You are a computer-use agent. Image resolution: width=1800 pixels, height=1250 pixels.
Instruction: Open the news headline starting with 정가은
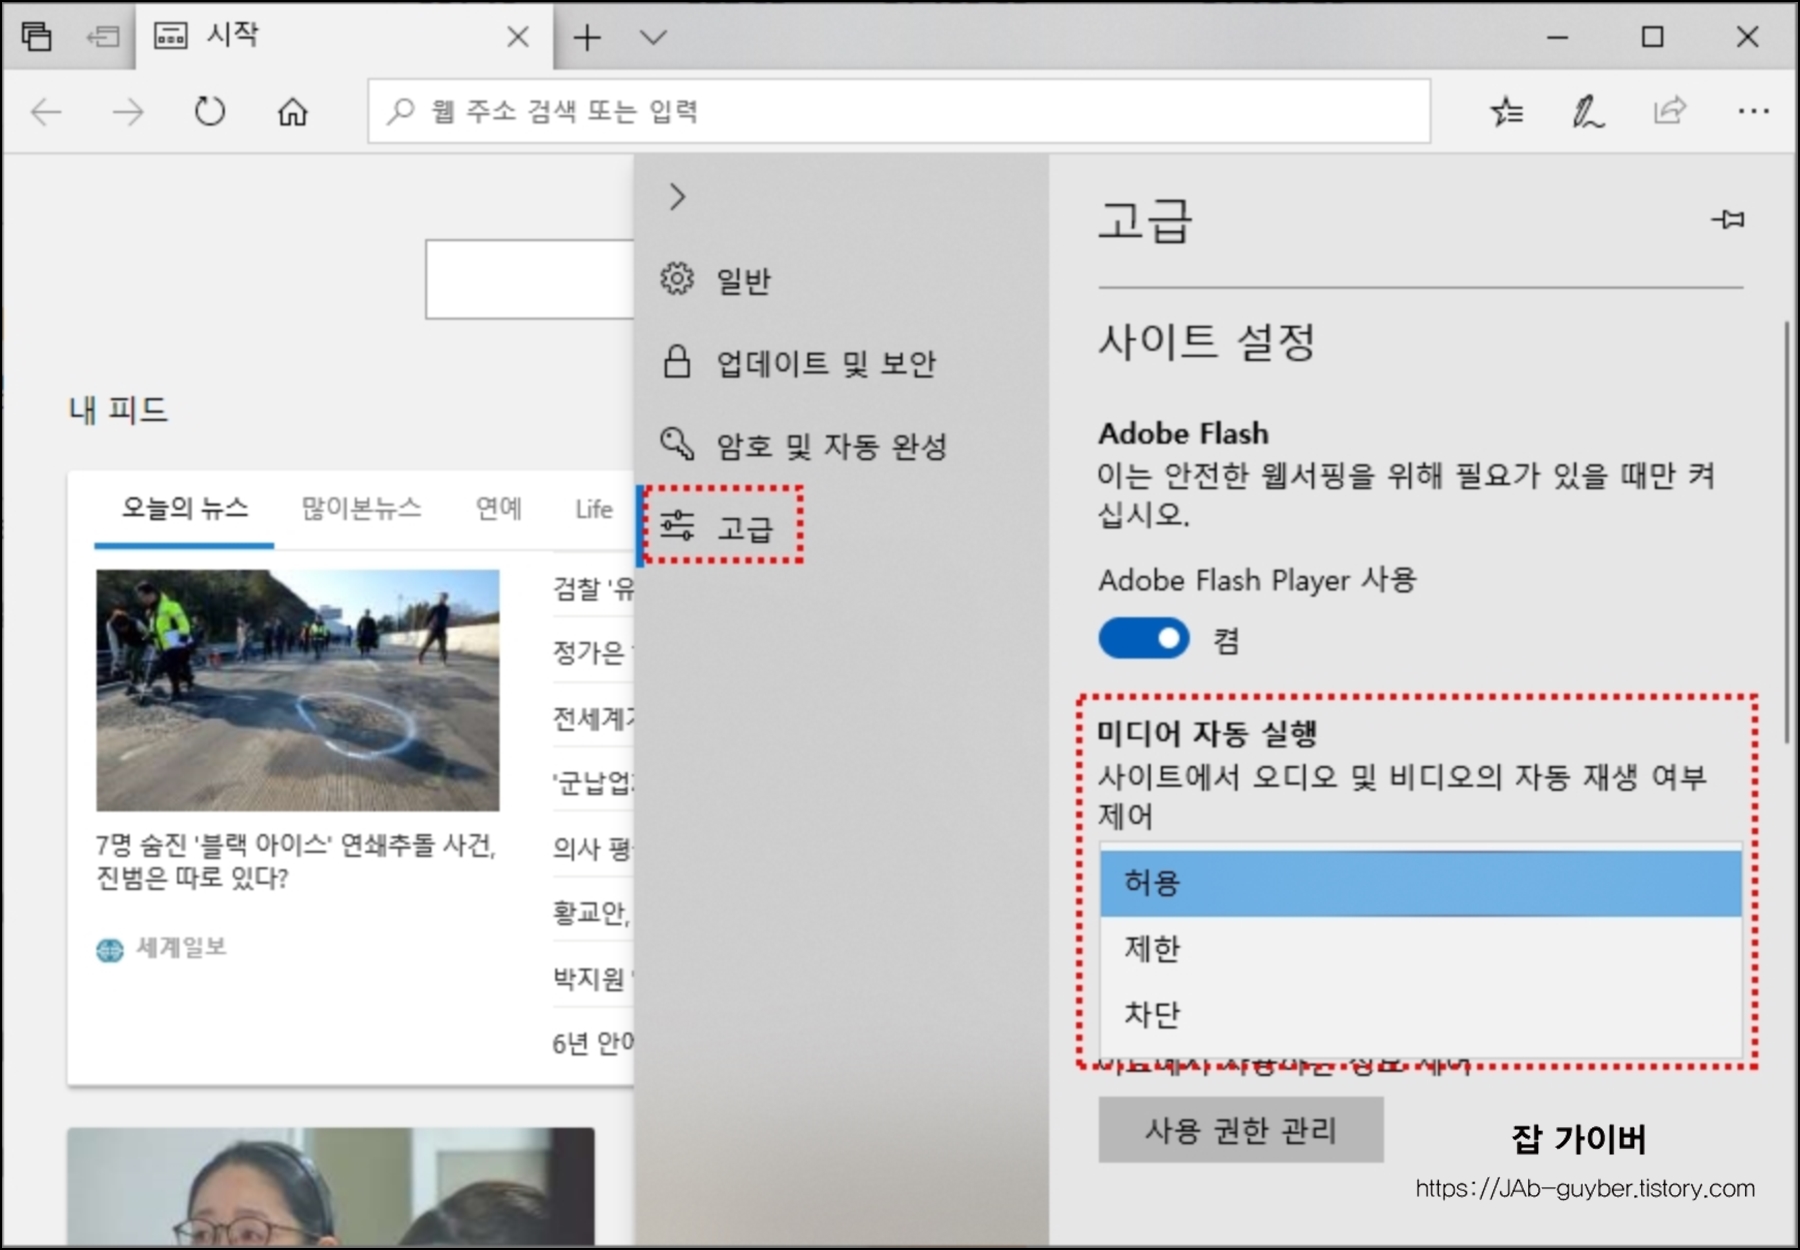tap(593, 653)
